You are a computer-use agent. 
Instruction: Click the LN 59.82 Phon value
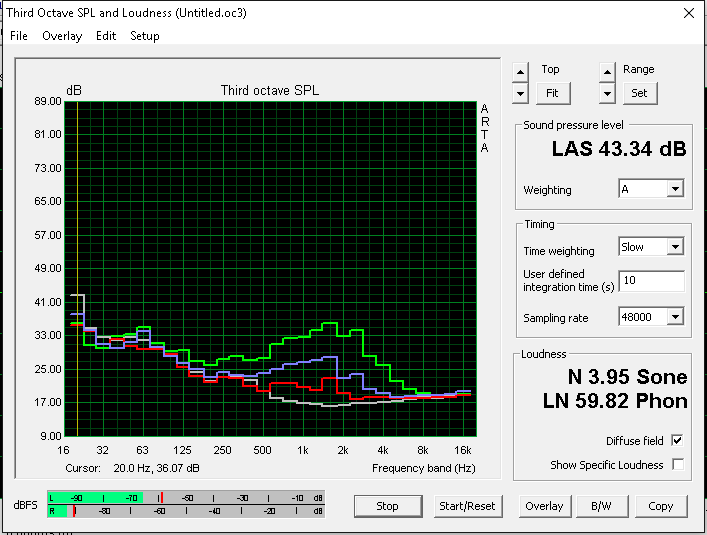[x=615, y=401]
